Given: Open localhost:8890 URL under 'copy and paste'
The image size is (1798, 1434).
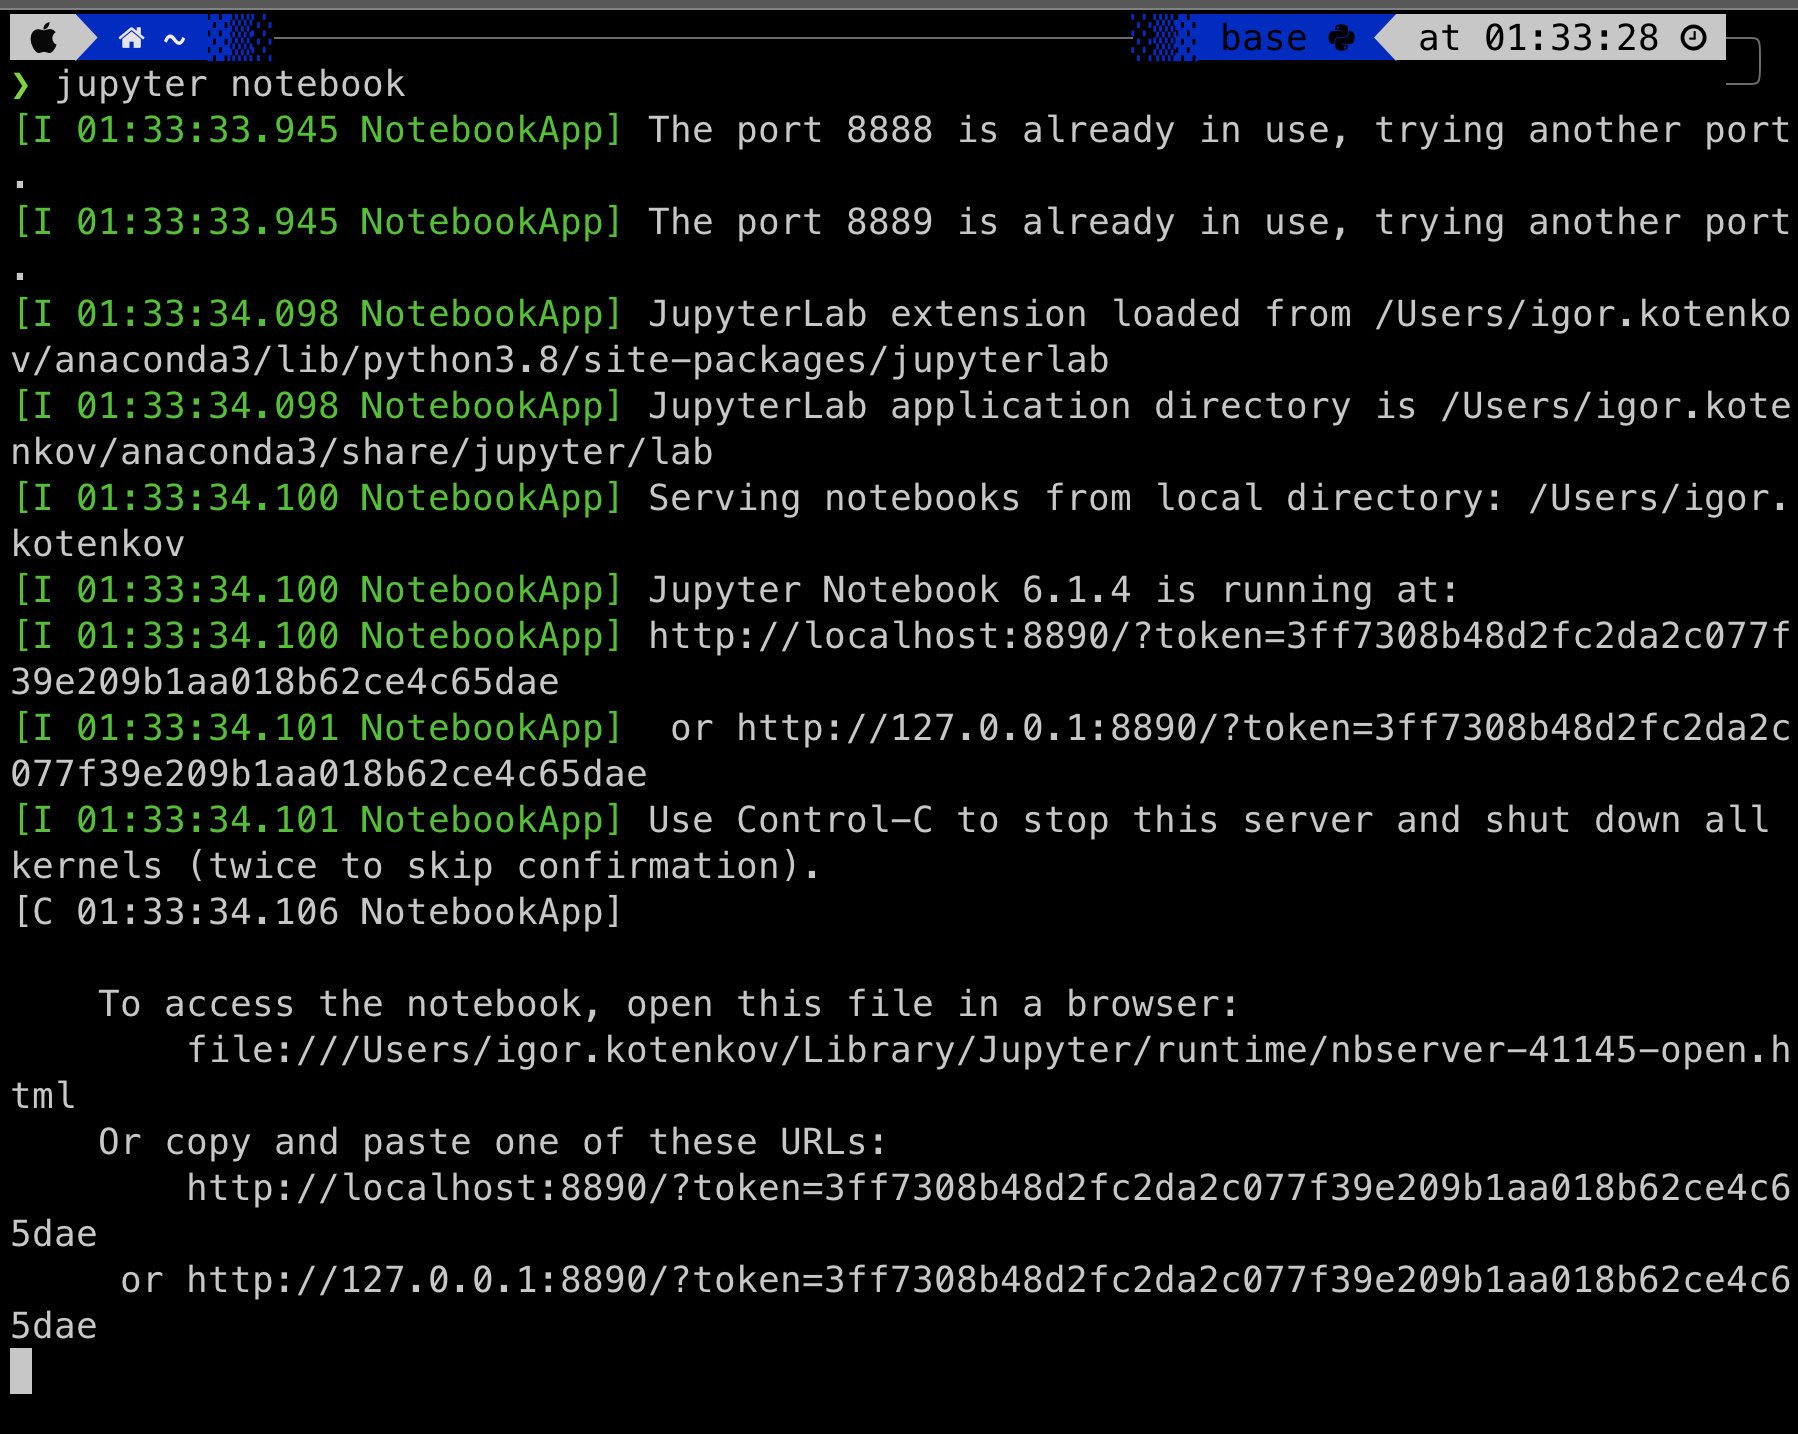Looking at the screenshot, I should tap(988, 1188).
